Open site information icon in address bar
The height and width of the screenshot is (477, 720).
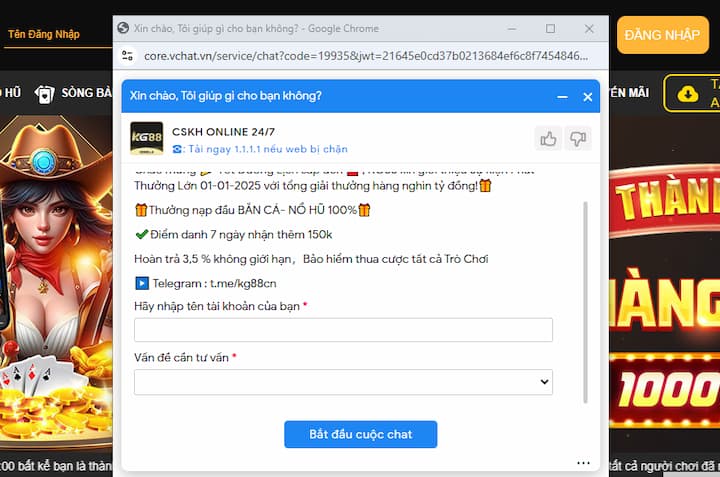[x=127, y=56]
